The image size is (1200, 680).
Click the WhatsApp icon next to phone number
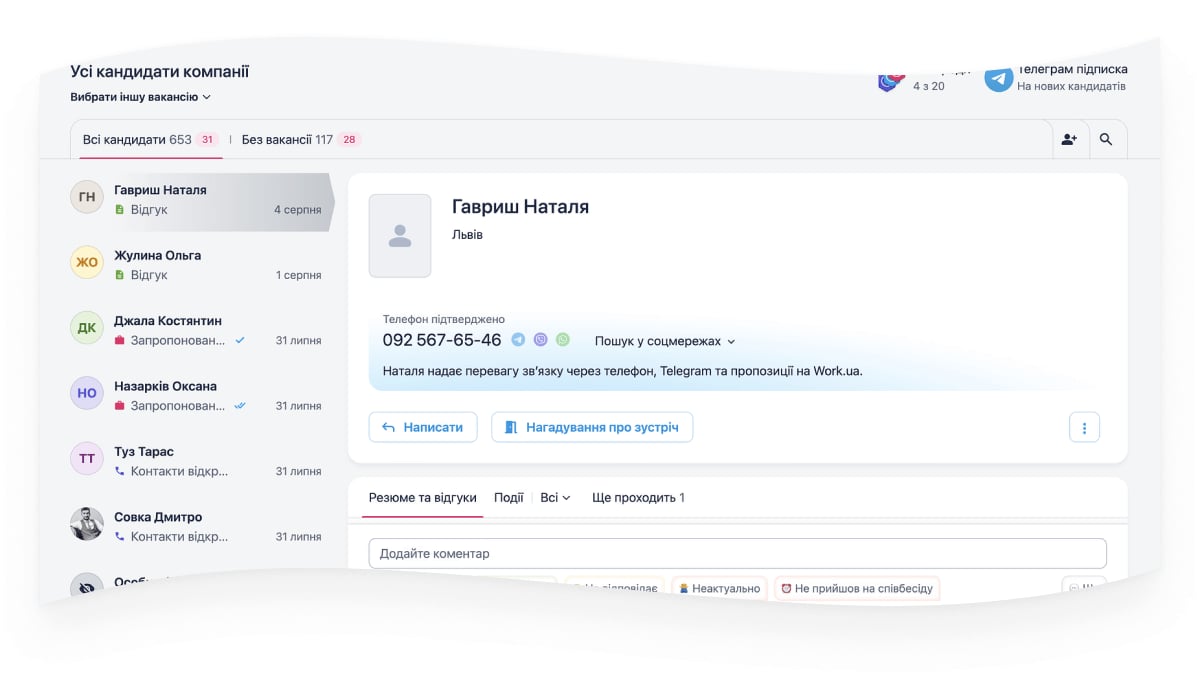click(563, 340)
